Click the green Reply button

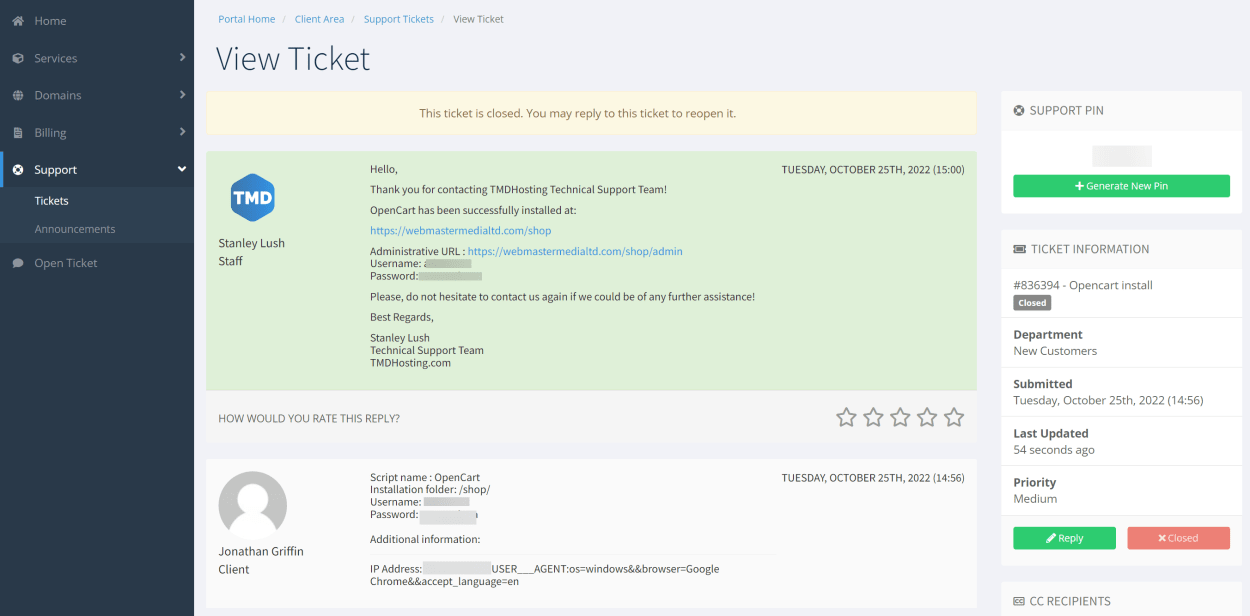pos(1064,538)
